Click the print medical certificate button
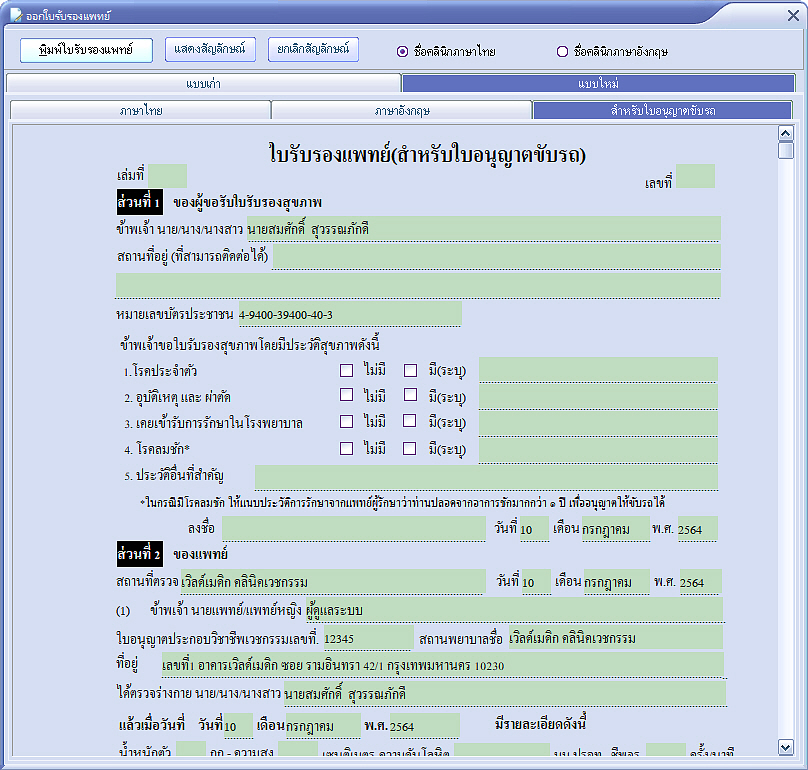808x770 pixels. pyautogui.click(x=86, y=51)
